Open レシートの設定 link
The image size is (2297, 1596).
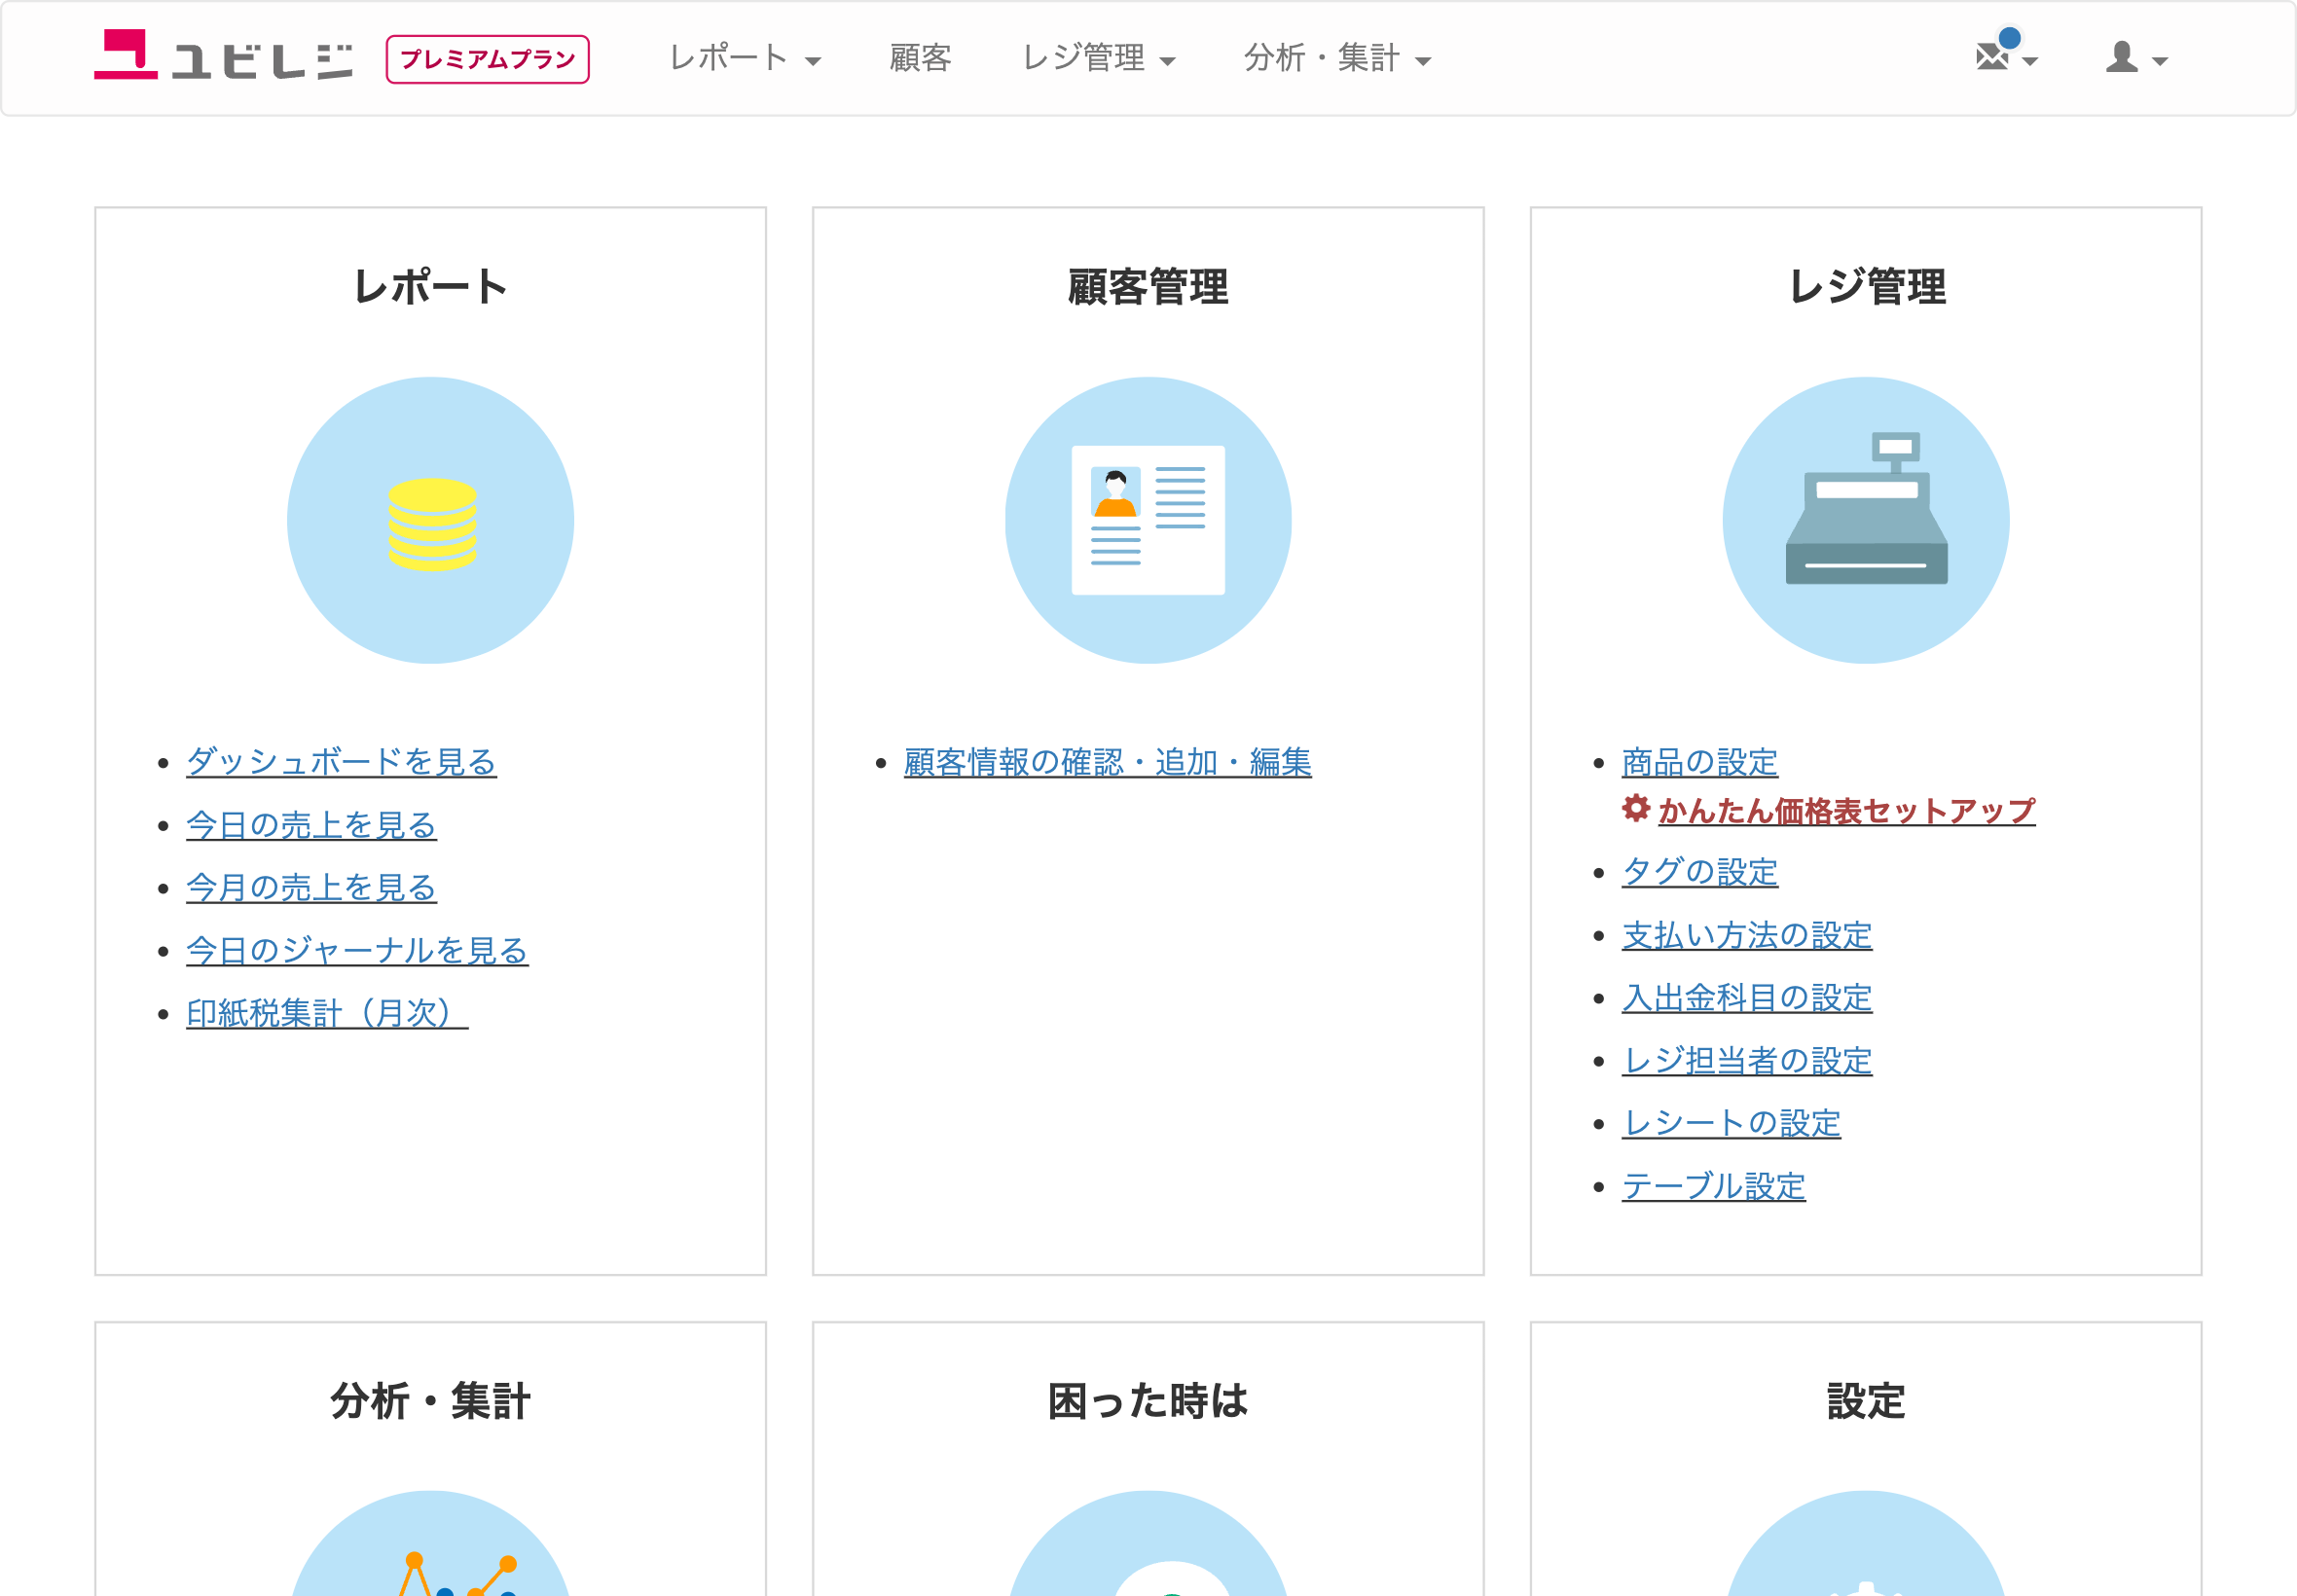[x=1731, y=1123]
